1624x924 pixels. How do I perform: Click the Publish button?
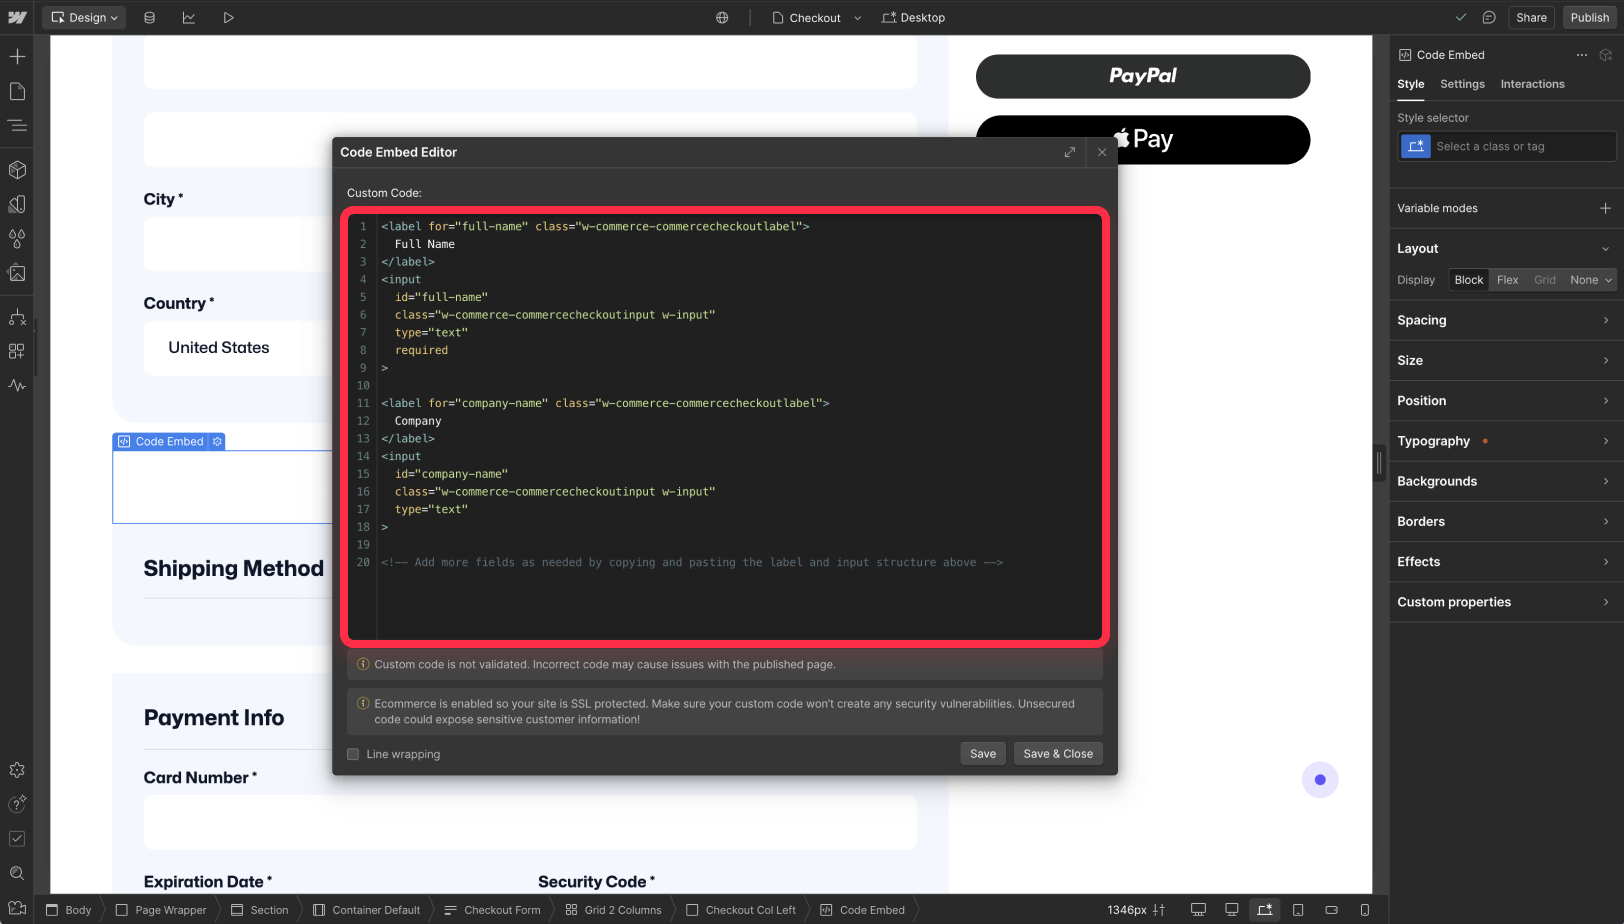[1590, 17]
